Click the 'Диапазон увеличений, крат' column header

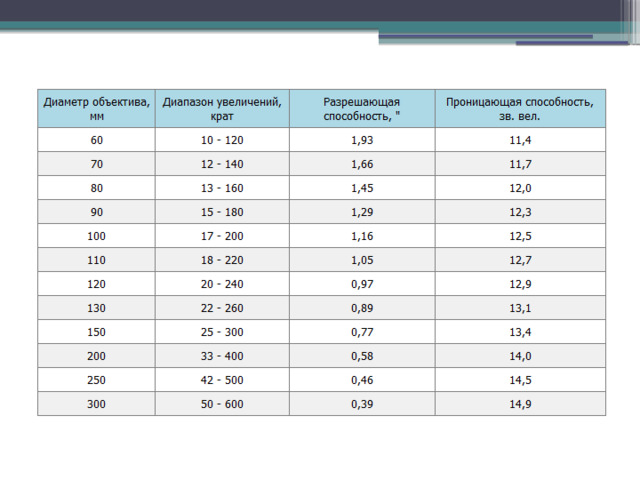tap(222, 109)
